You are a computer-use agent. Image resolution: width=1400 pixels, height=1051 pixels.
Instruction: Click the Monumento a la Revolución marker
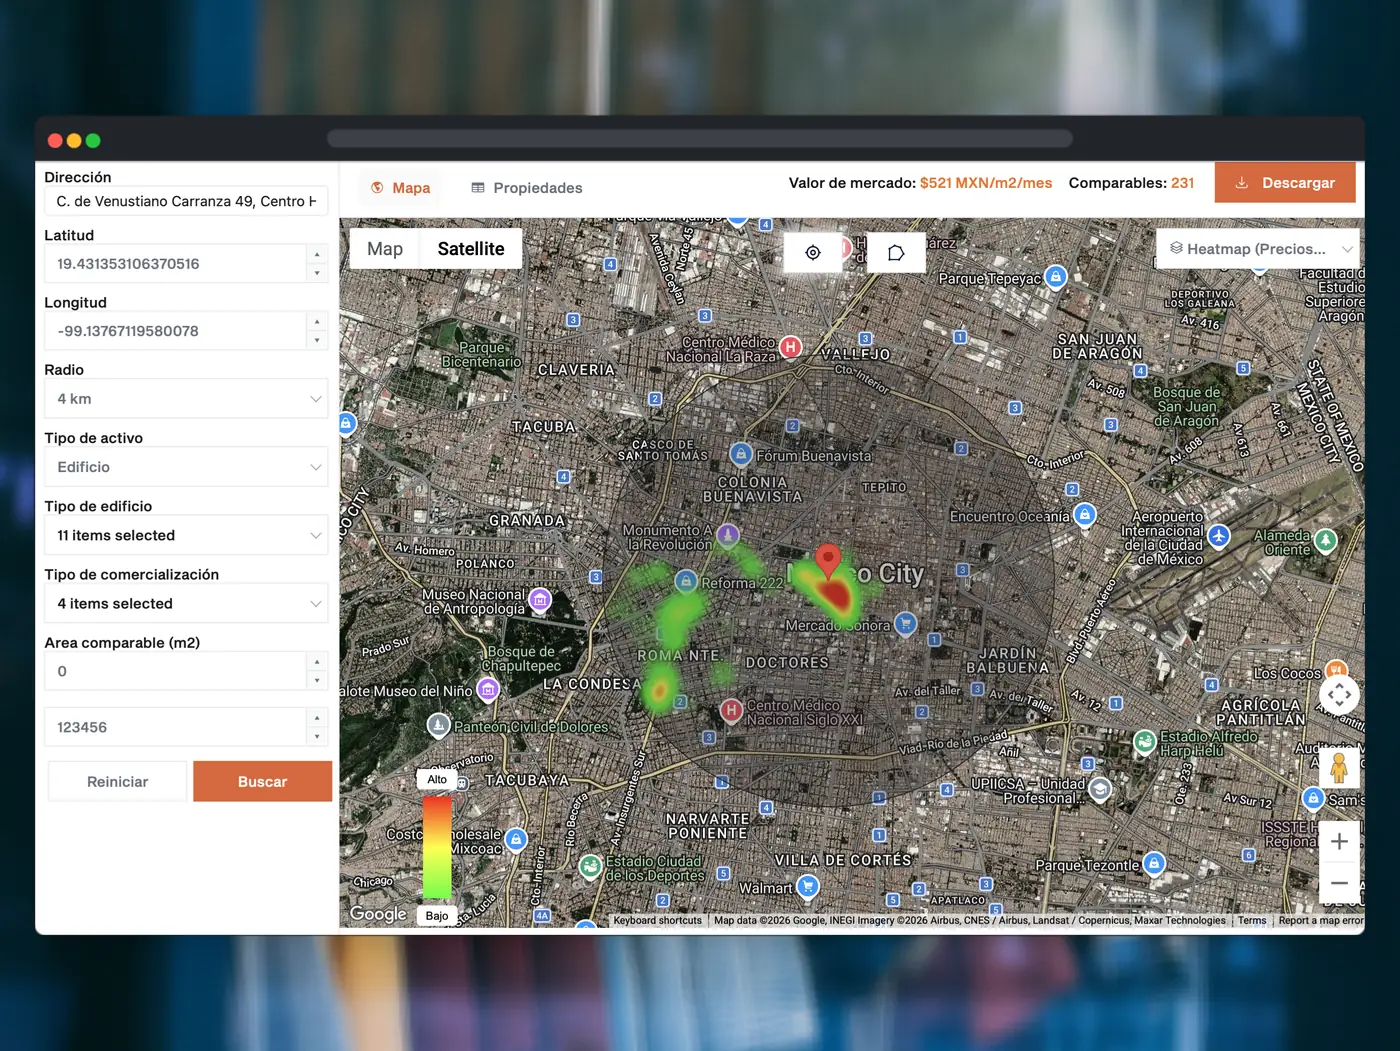tap(728, 535)
